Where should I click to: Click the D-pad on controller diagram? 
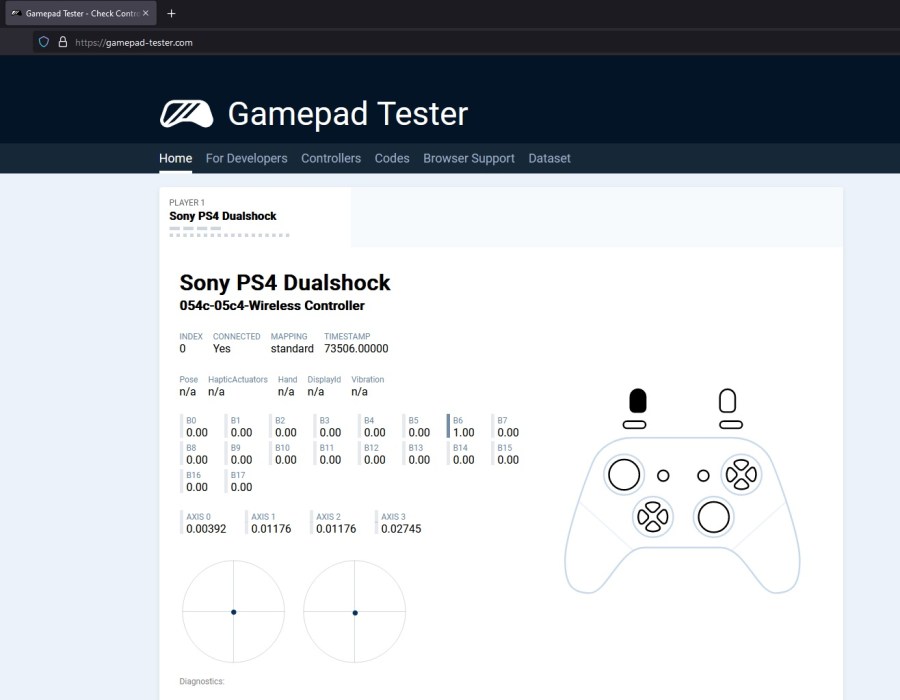click(x=652, y=516)
